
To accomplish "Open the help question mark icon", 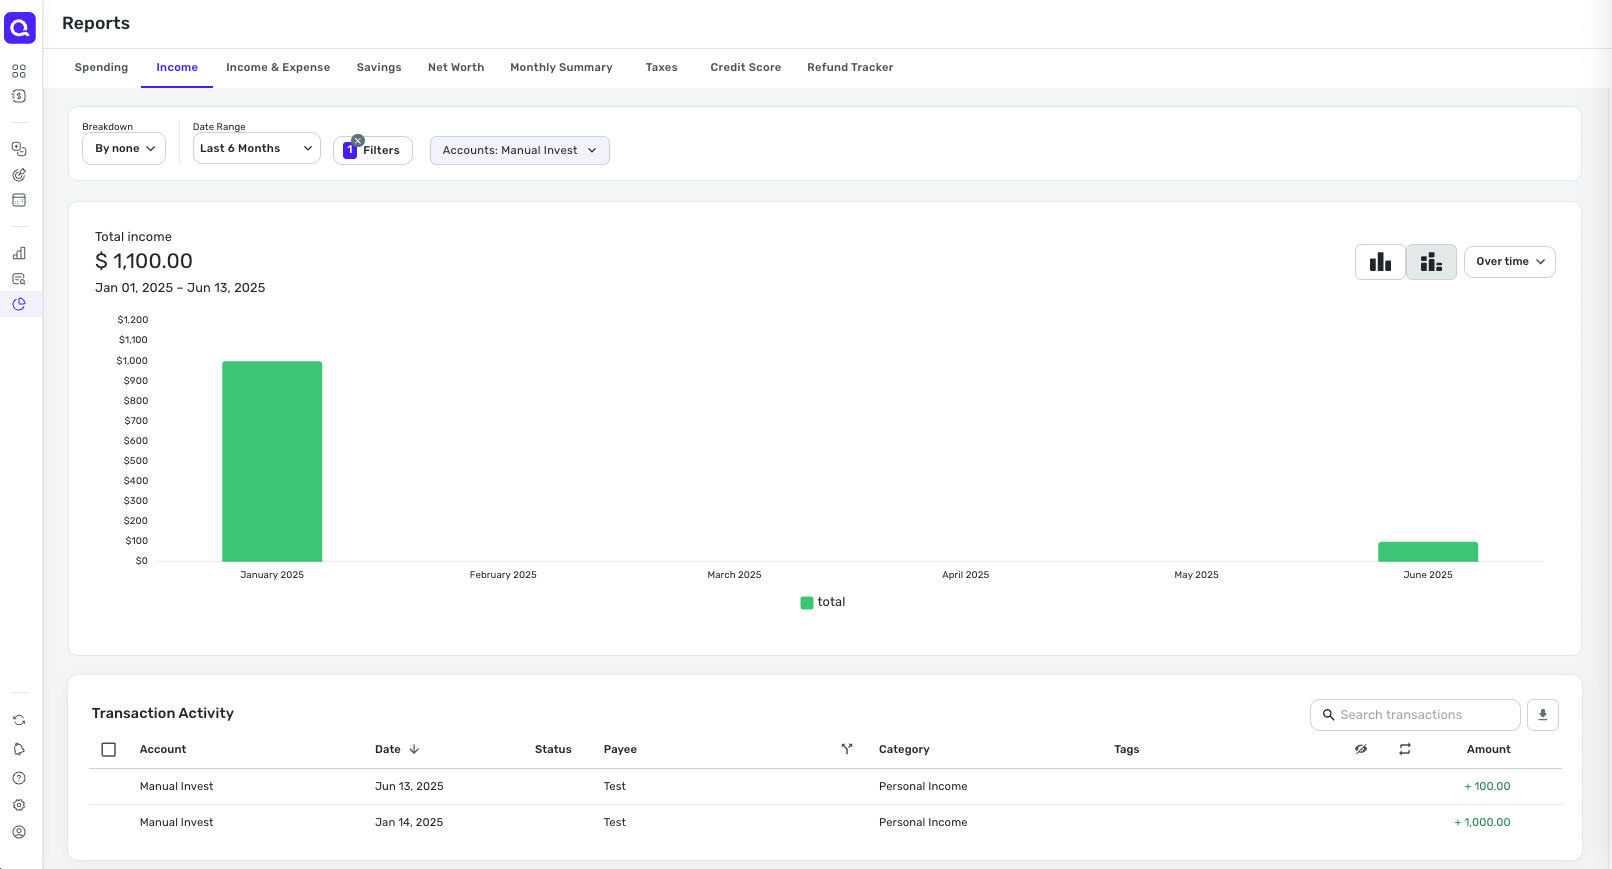I will [x=19, y=778].
